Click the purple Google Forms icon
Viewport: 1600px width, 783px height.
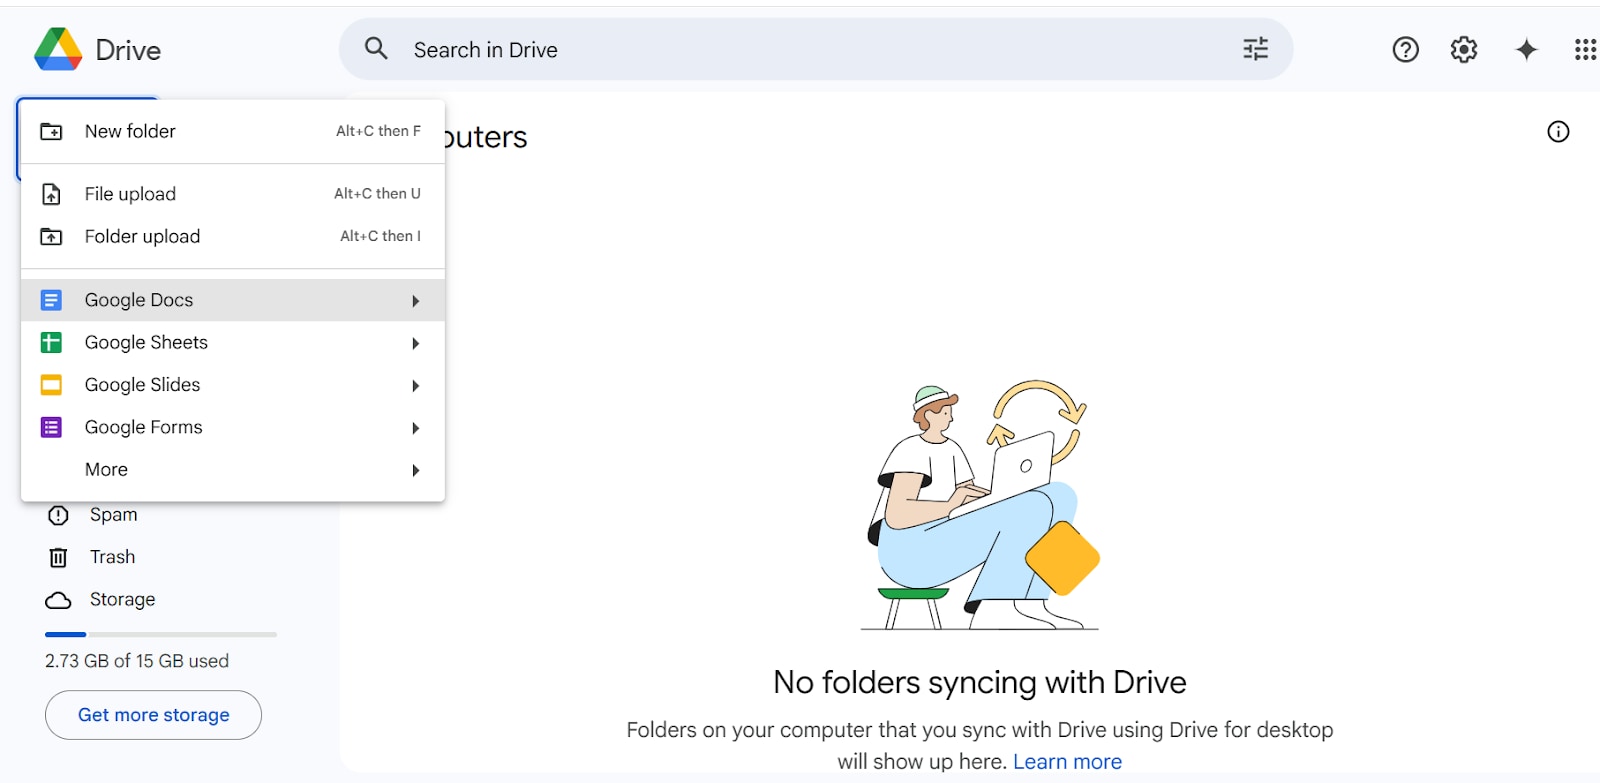point(51,427)
